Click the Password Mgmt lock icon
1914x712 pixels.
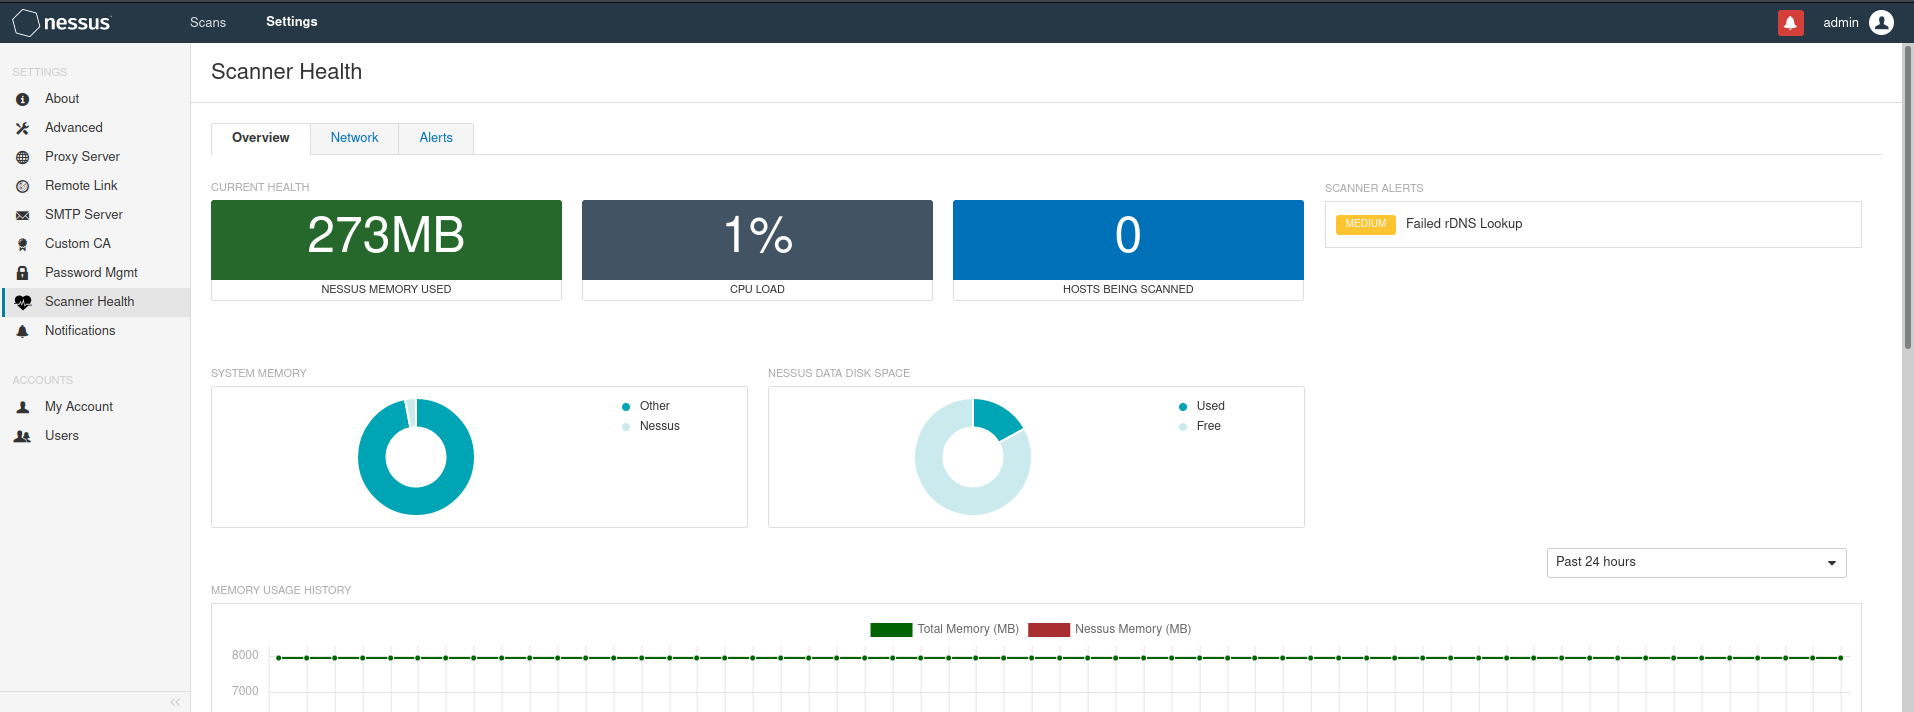tap(22, 273)
